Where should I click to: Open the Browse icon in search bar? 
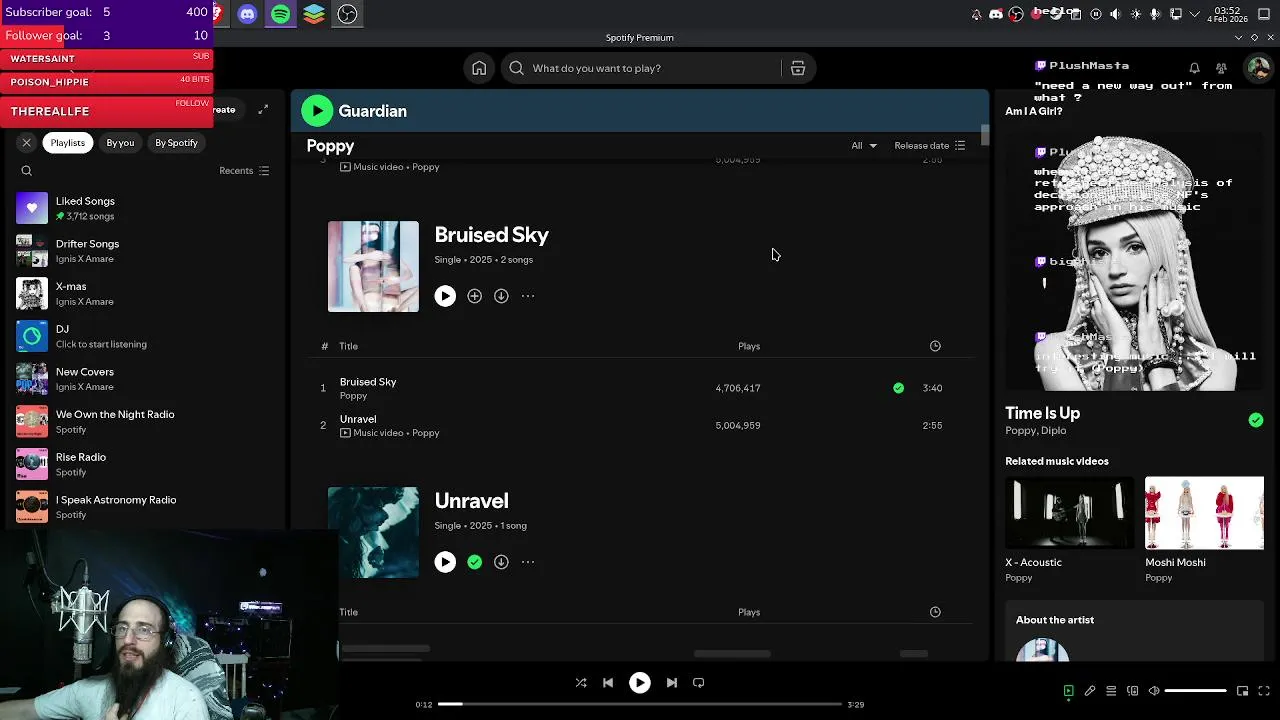pos(798,68)
